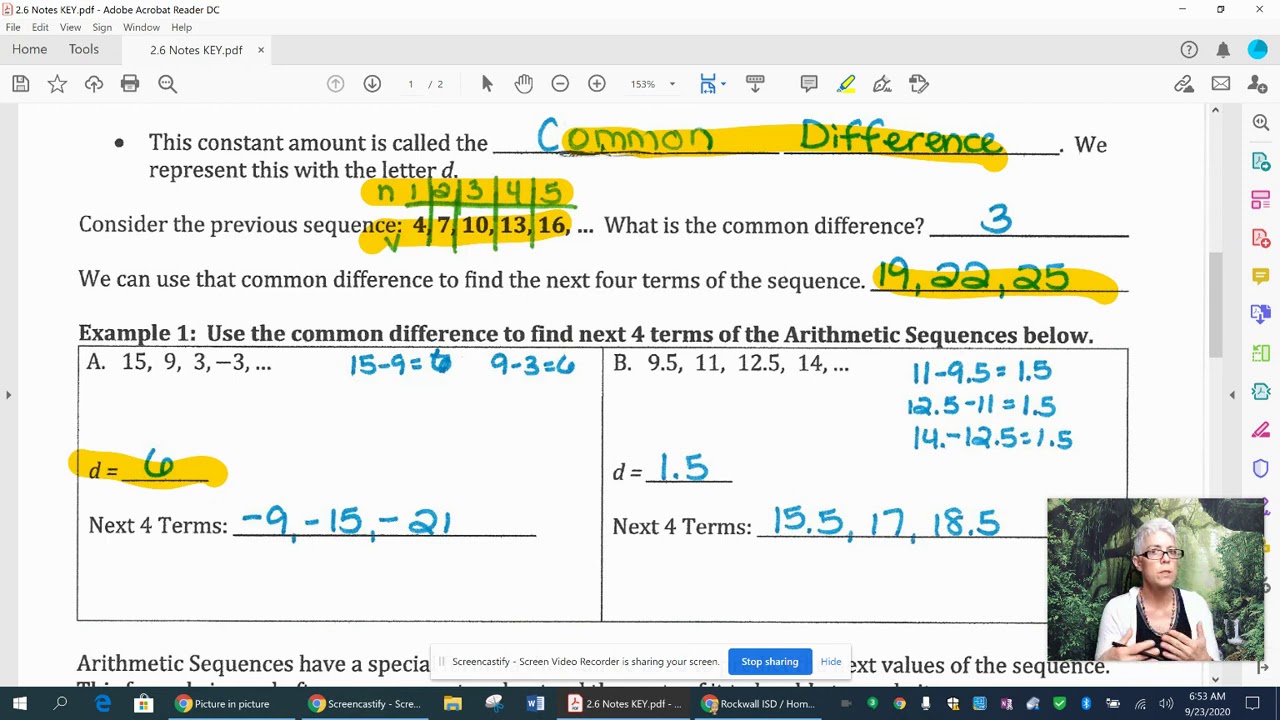Activate the selection arrow tool
Screen dimensions: 1280x720
(487, 84)
